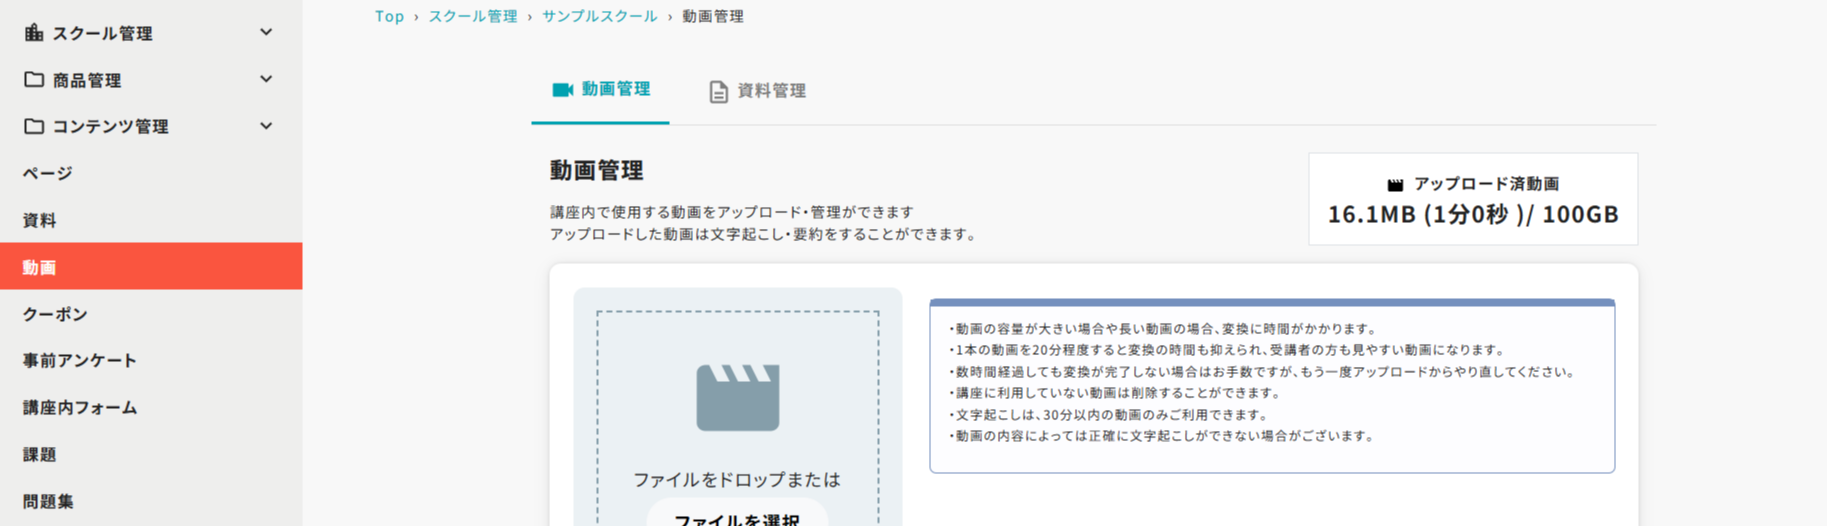Screen dimensions: 1827x526
Task: Open サンプルスクール breadcrumb link
Action: coord(599,16)
